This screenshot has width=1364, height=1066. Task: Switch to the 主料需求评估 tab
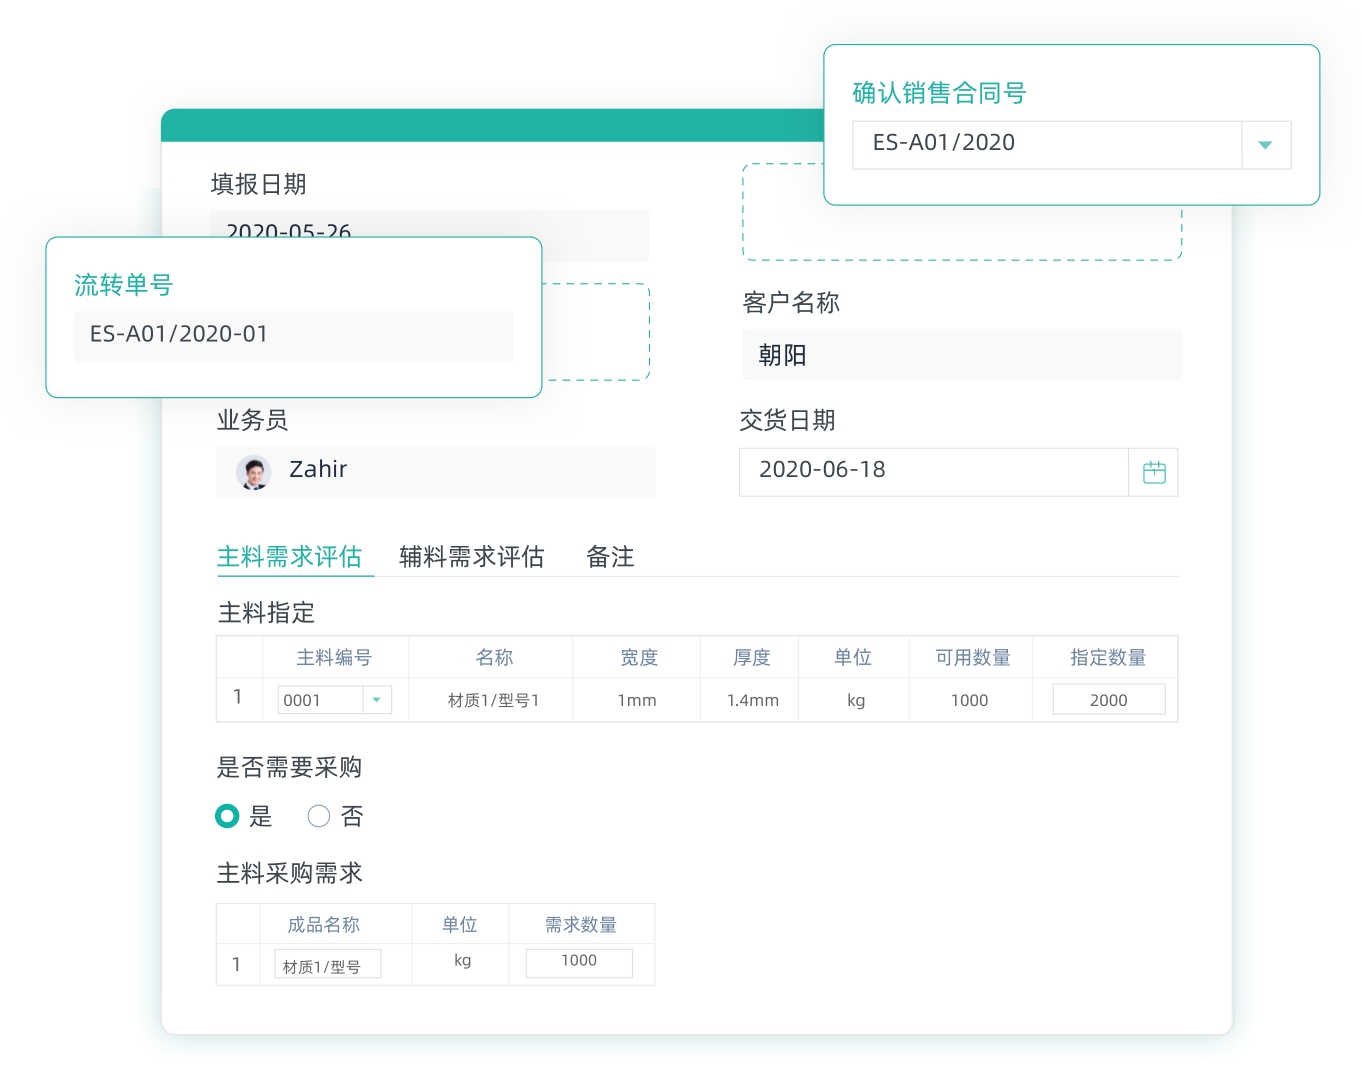point(289,556)
